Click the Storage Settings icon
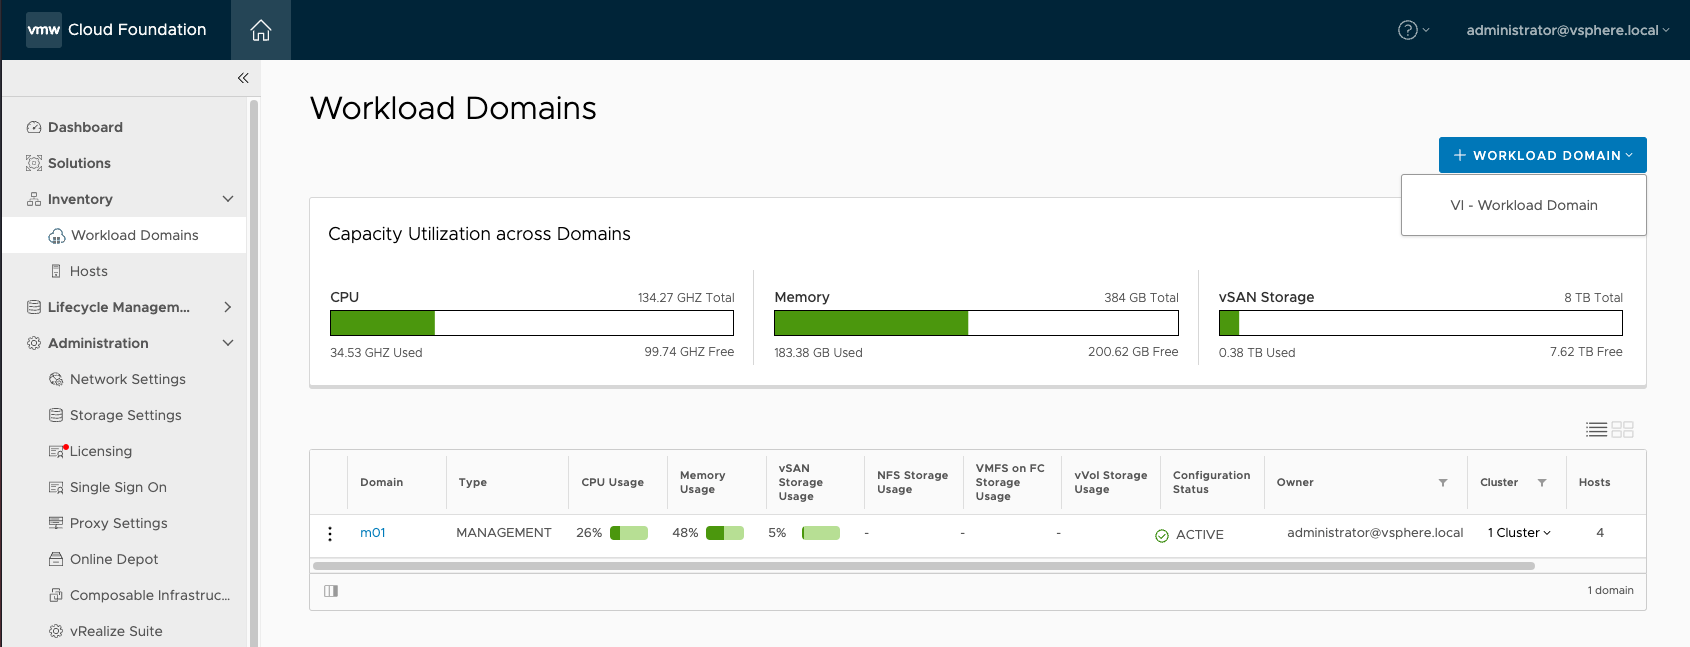The image size is (1690, 647). tap(56, 415)
